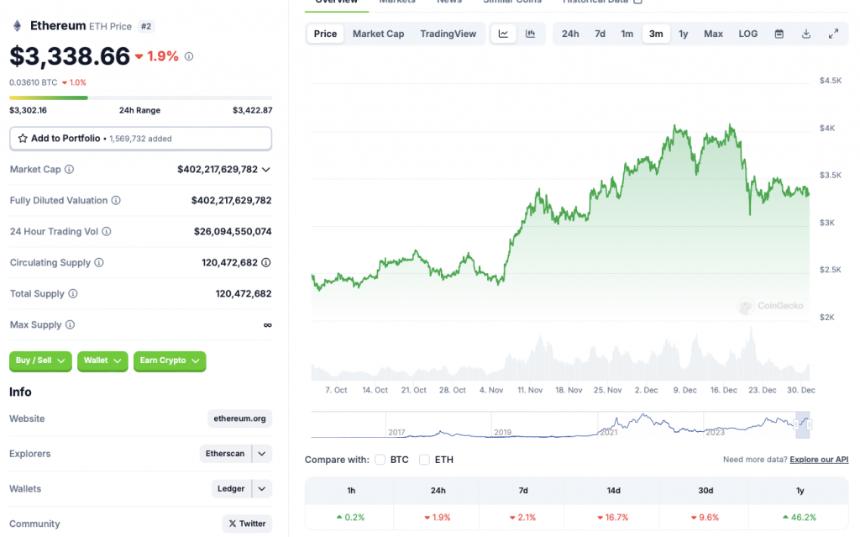Select the Price chart tab

(325, 34)
